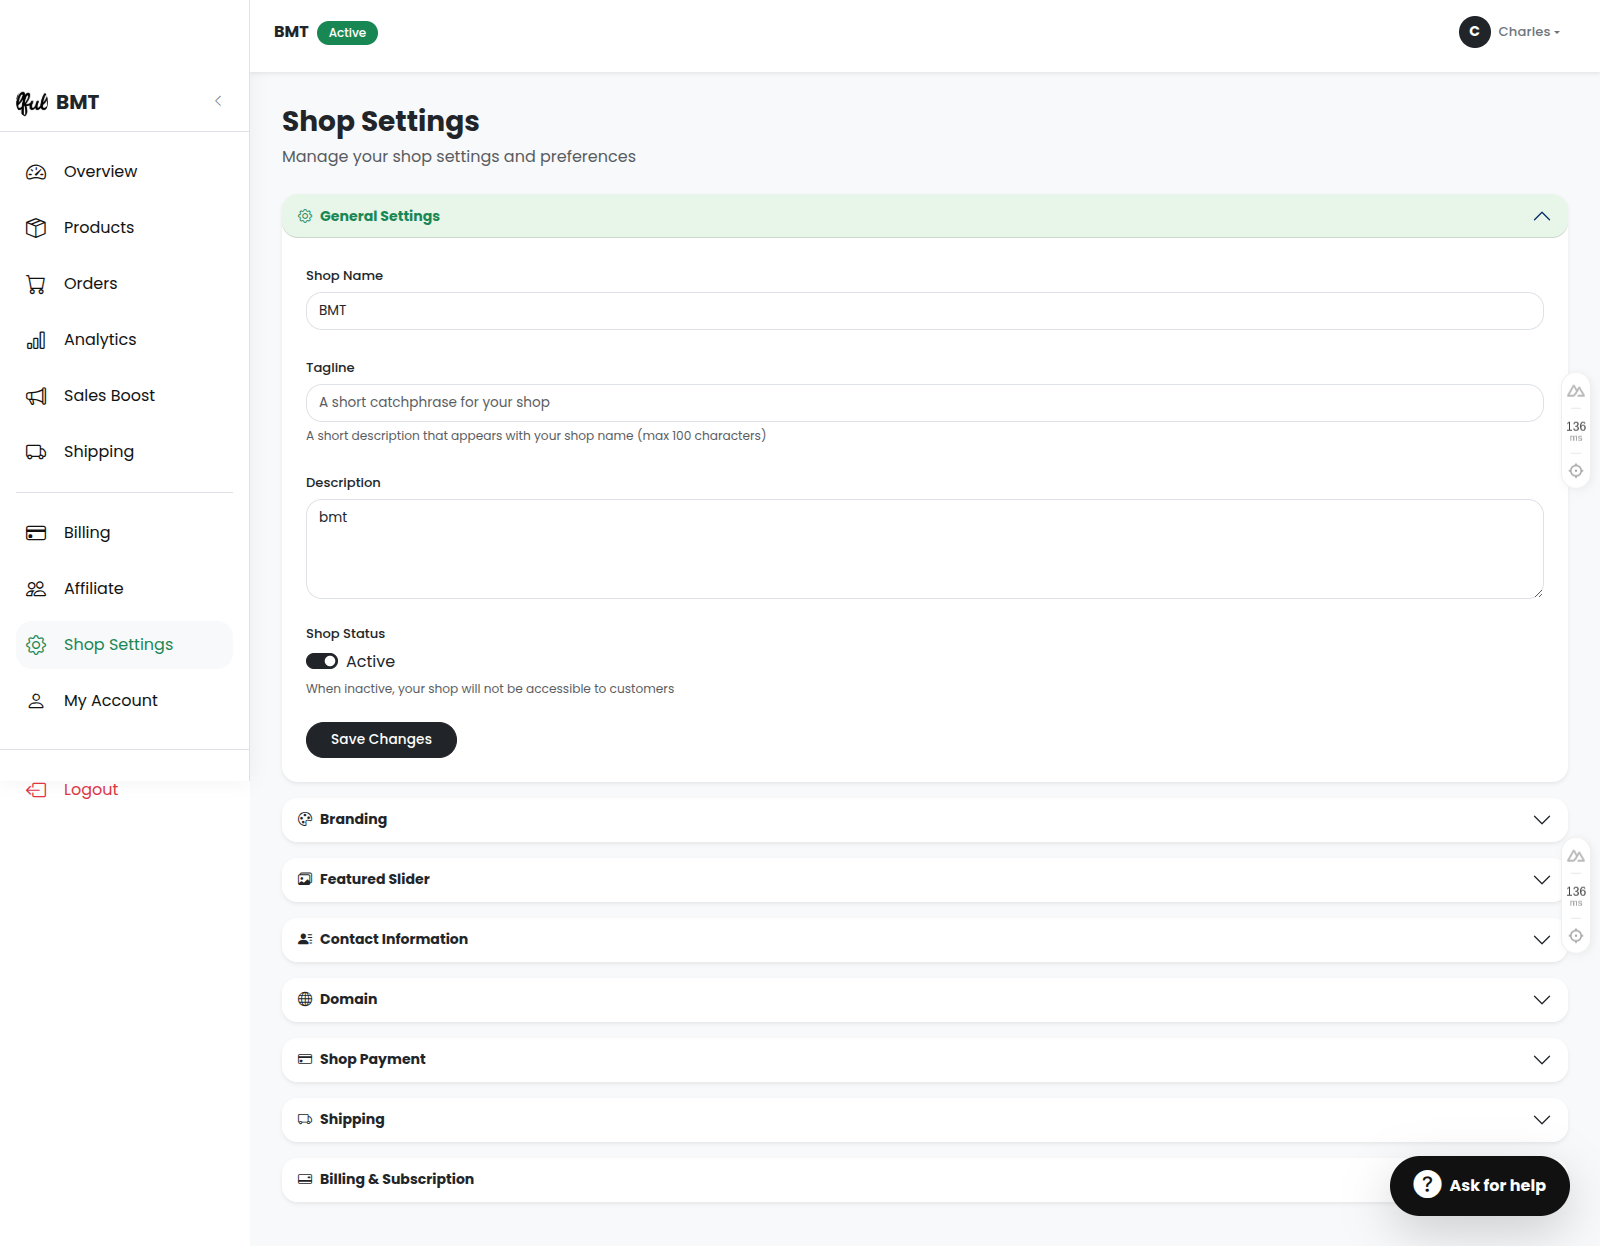Click the Shop Payment card icon
The width and height of the screenshot is (1600, 1246).
coord(305,1059)
